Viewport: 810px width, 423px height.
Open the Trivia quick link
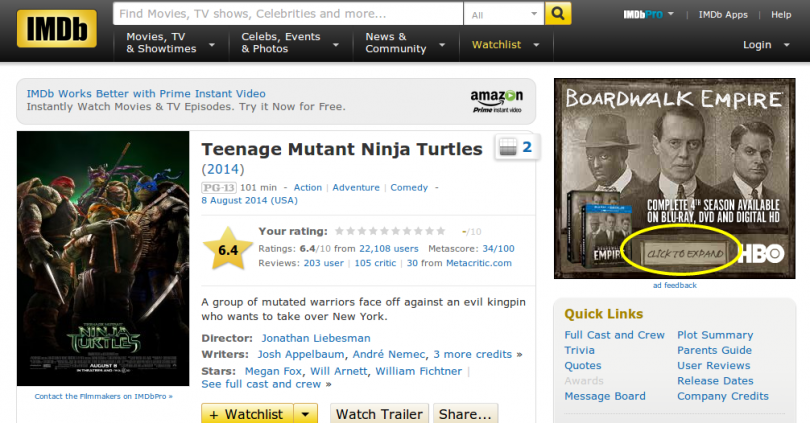point(579,350)
